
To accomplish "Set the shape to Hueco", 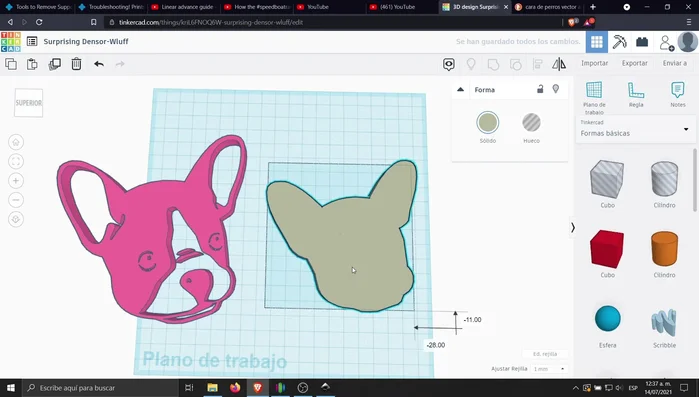I will [x=531, y=123].
